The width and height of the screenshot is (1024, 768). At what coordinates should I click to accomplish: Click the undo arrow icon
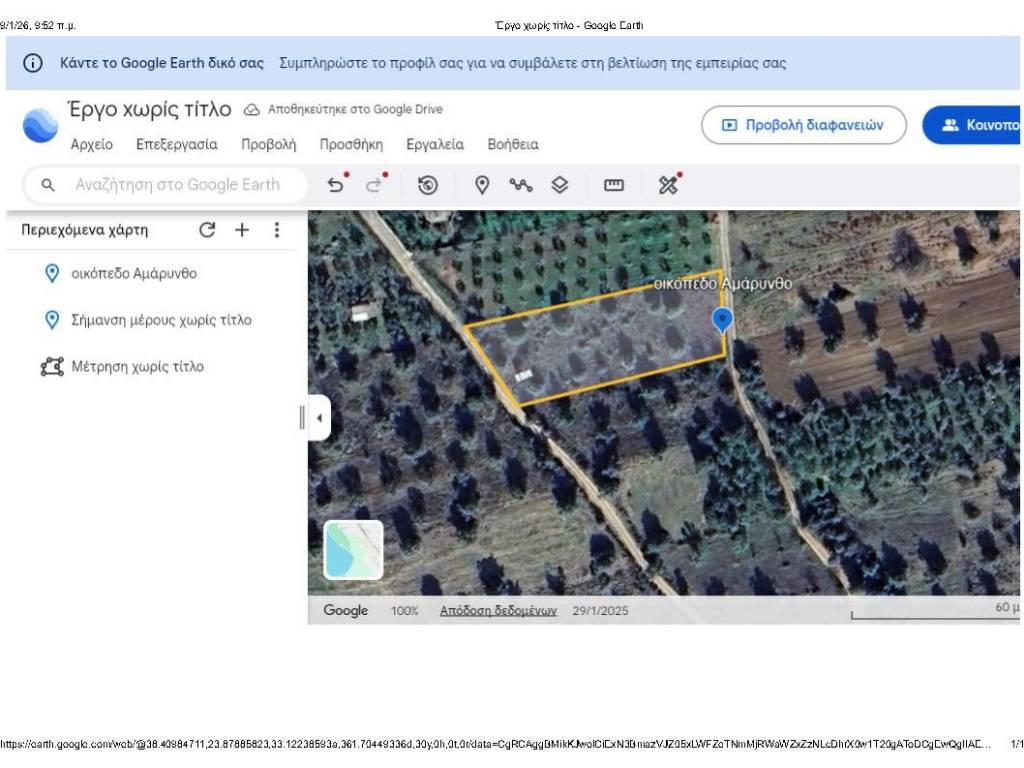336,185
